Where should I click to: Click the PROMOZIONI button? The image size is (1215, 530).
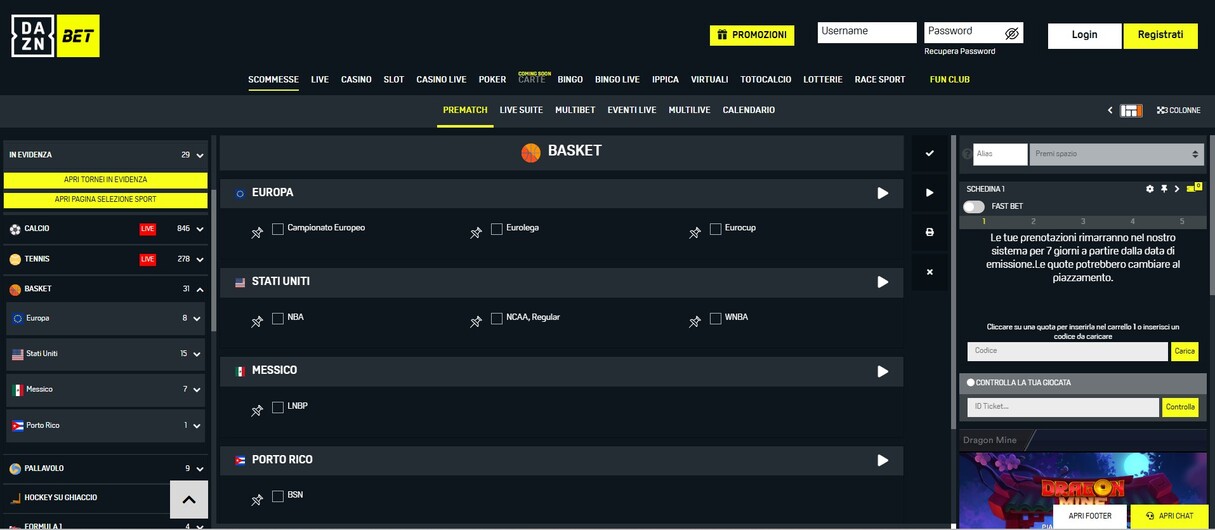click(752, 35)
